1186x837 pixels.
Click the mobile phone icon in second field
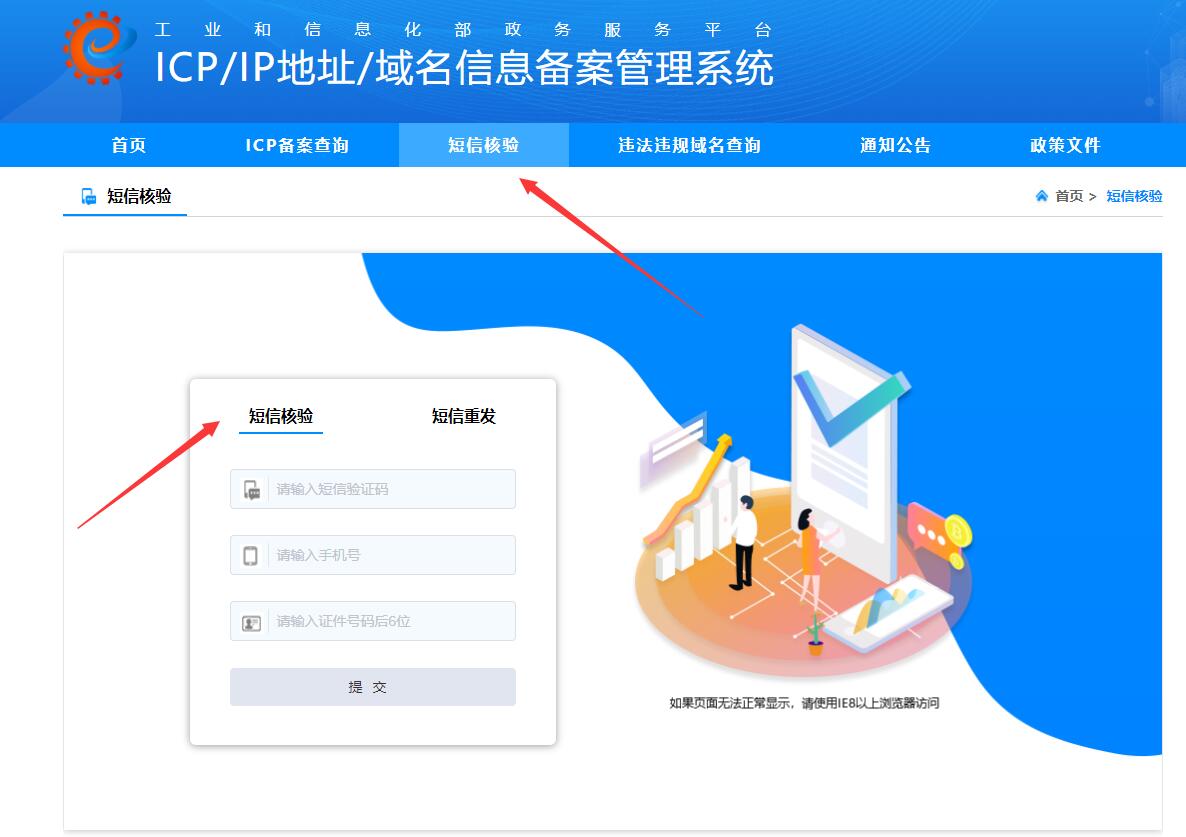pos(250,556)
